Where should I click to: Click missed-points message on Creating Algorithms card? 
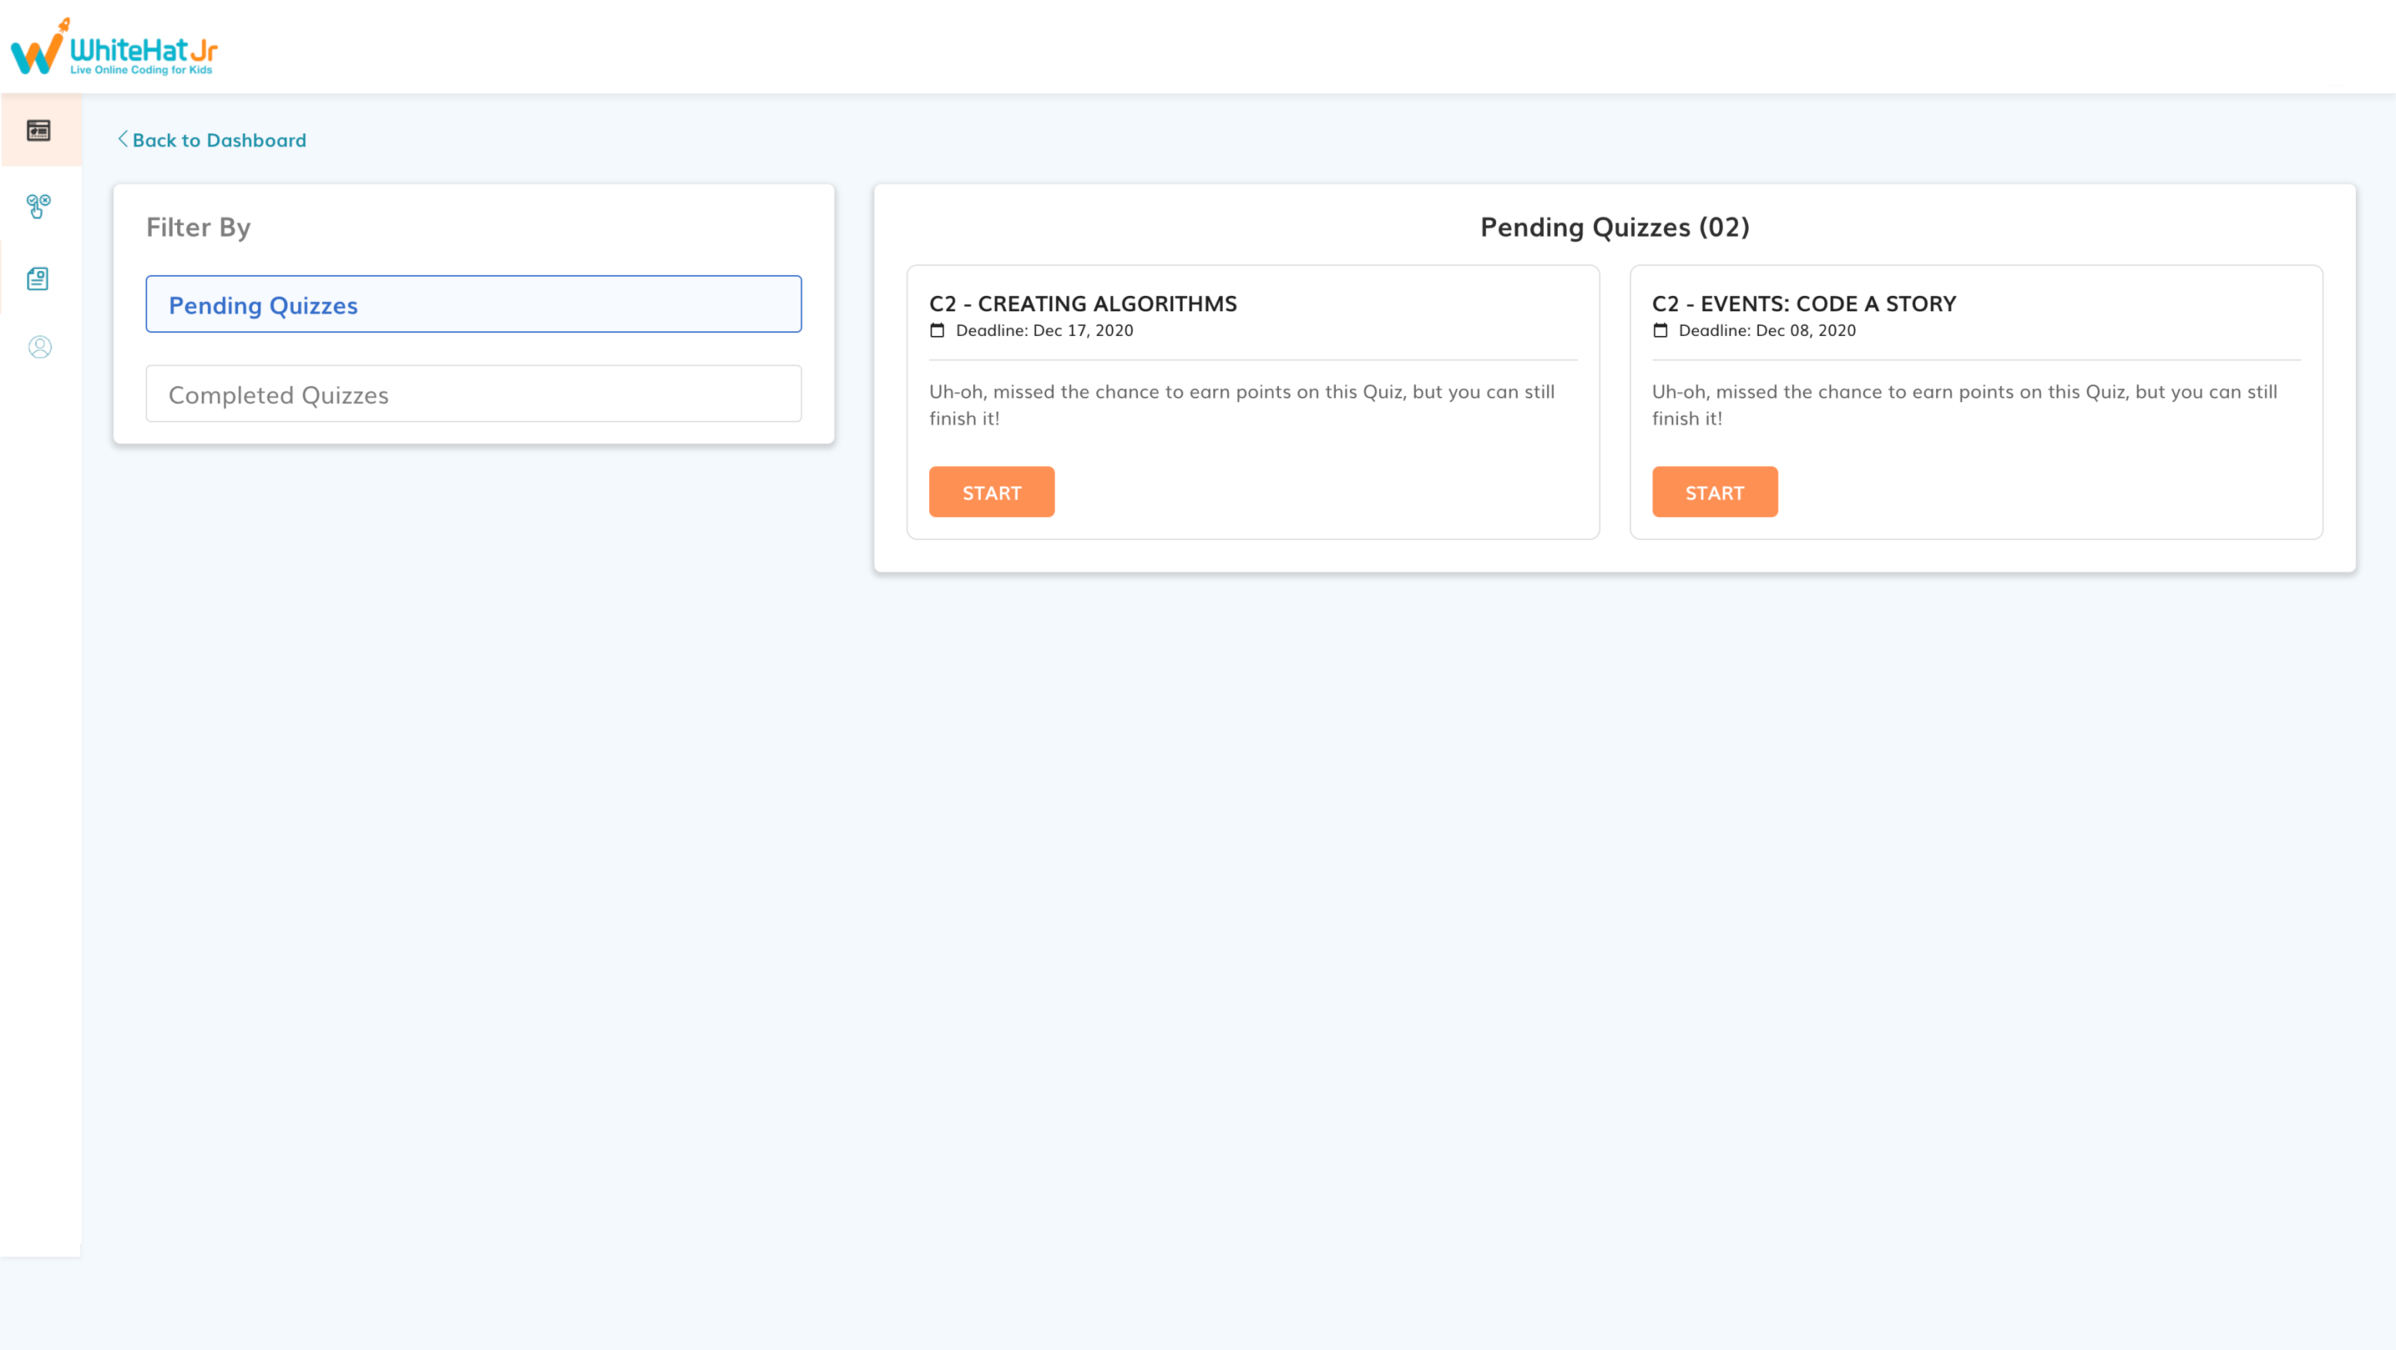point(1241,404)
